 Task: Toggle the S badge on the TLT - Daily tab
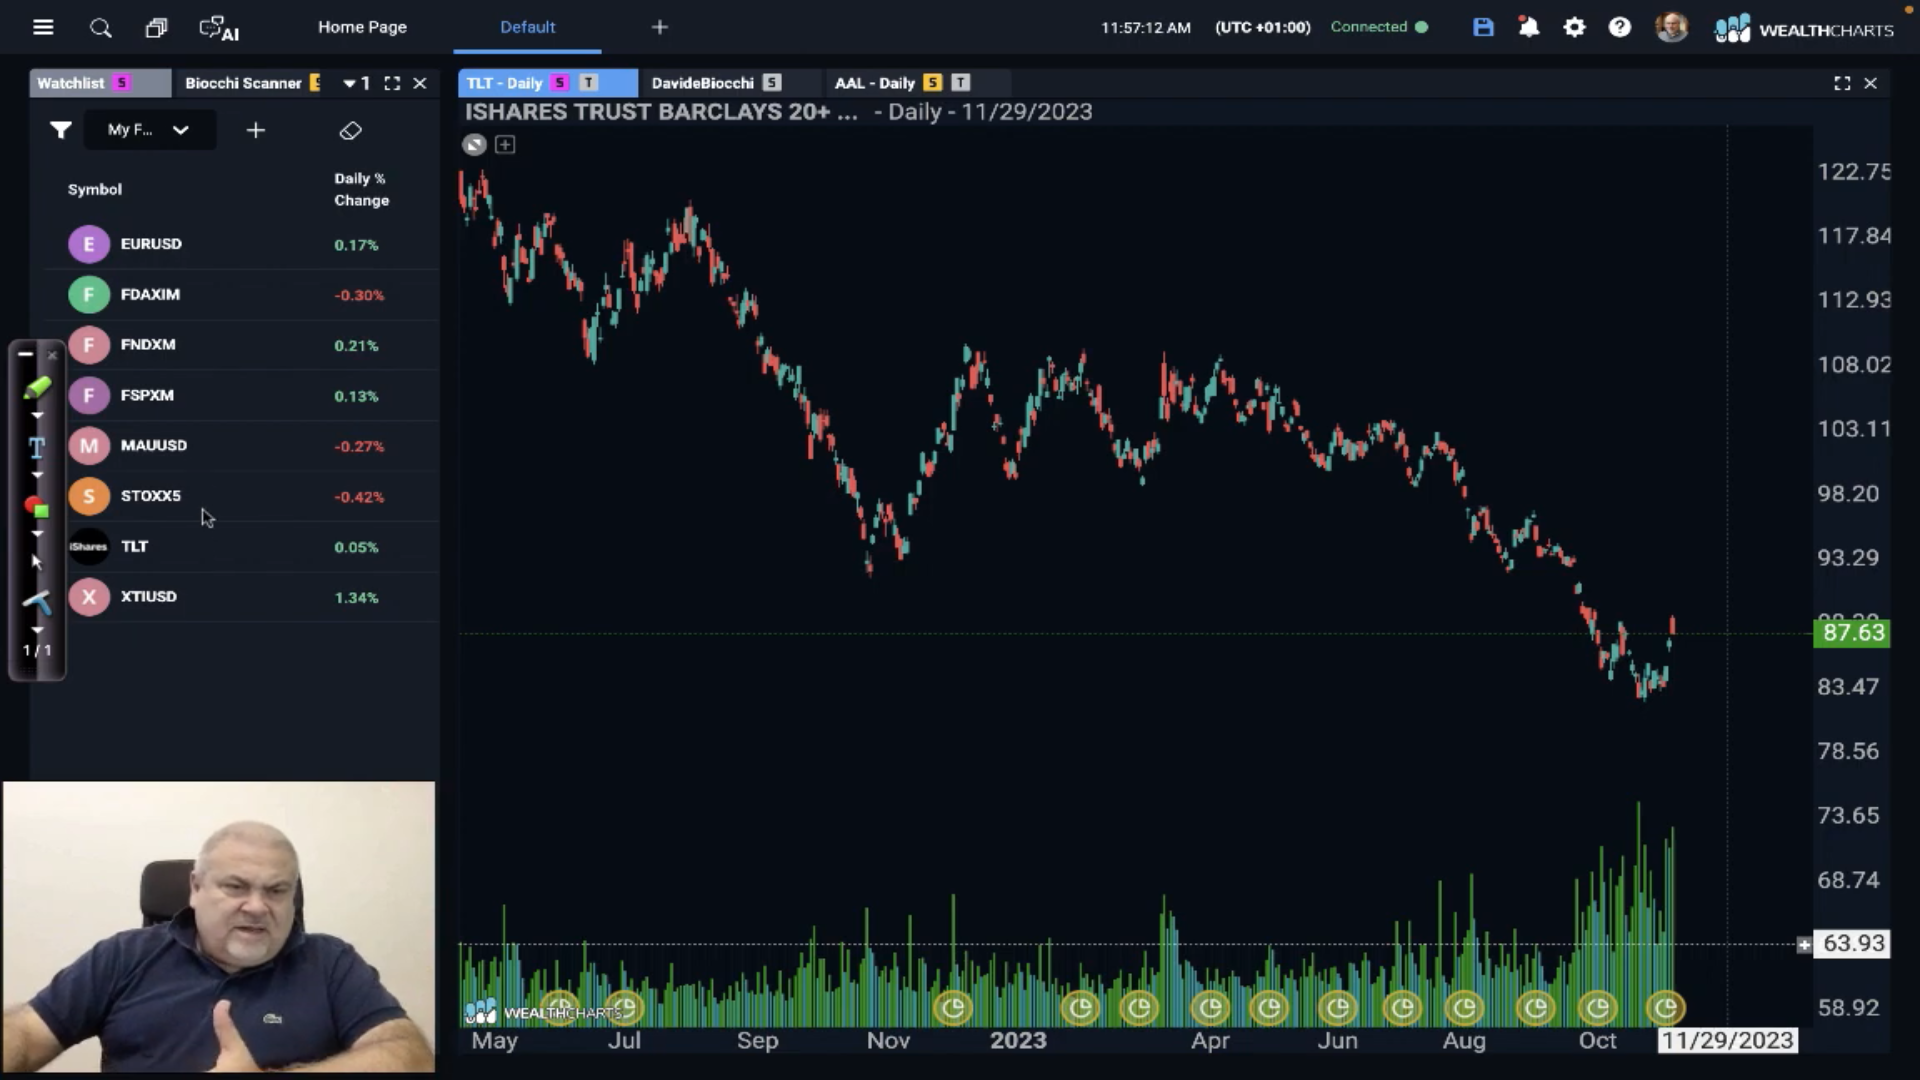560,83
